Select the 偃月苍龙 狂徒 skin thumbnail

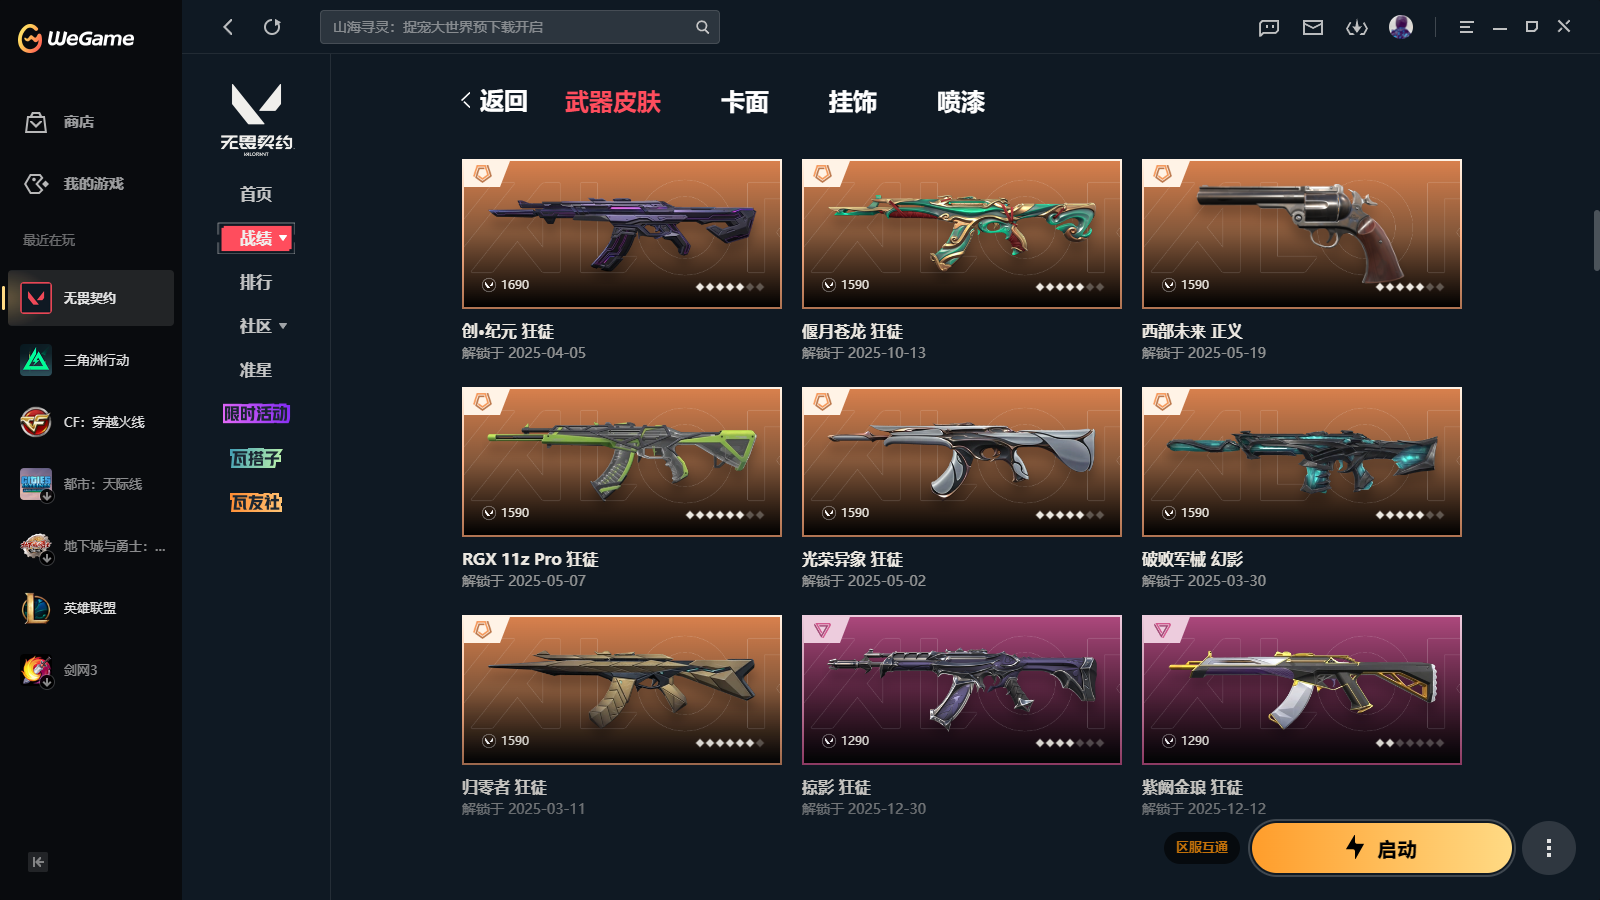click(x=962, y=234)
